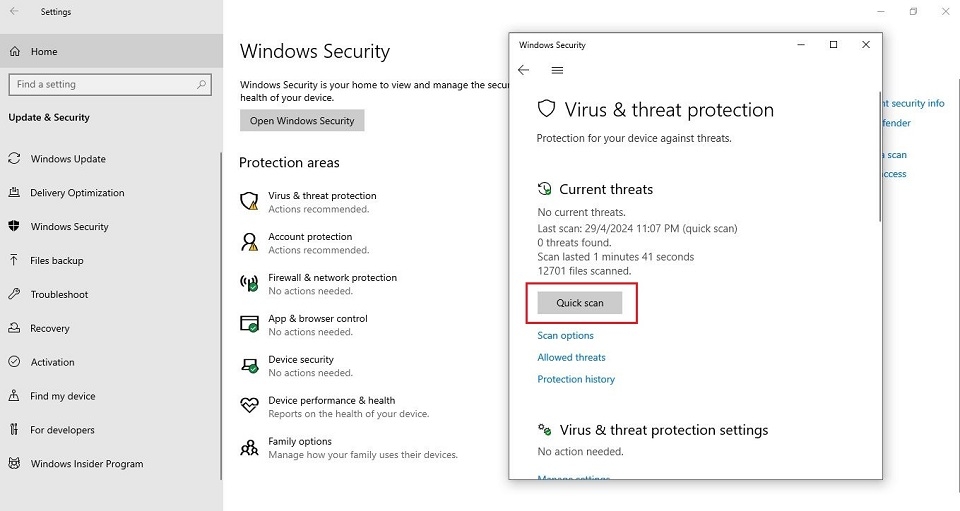This screenshot has width=960, height=511.
Task: Click the App & browser control icon
Action: [x=249, y=324]
